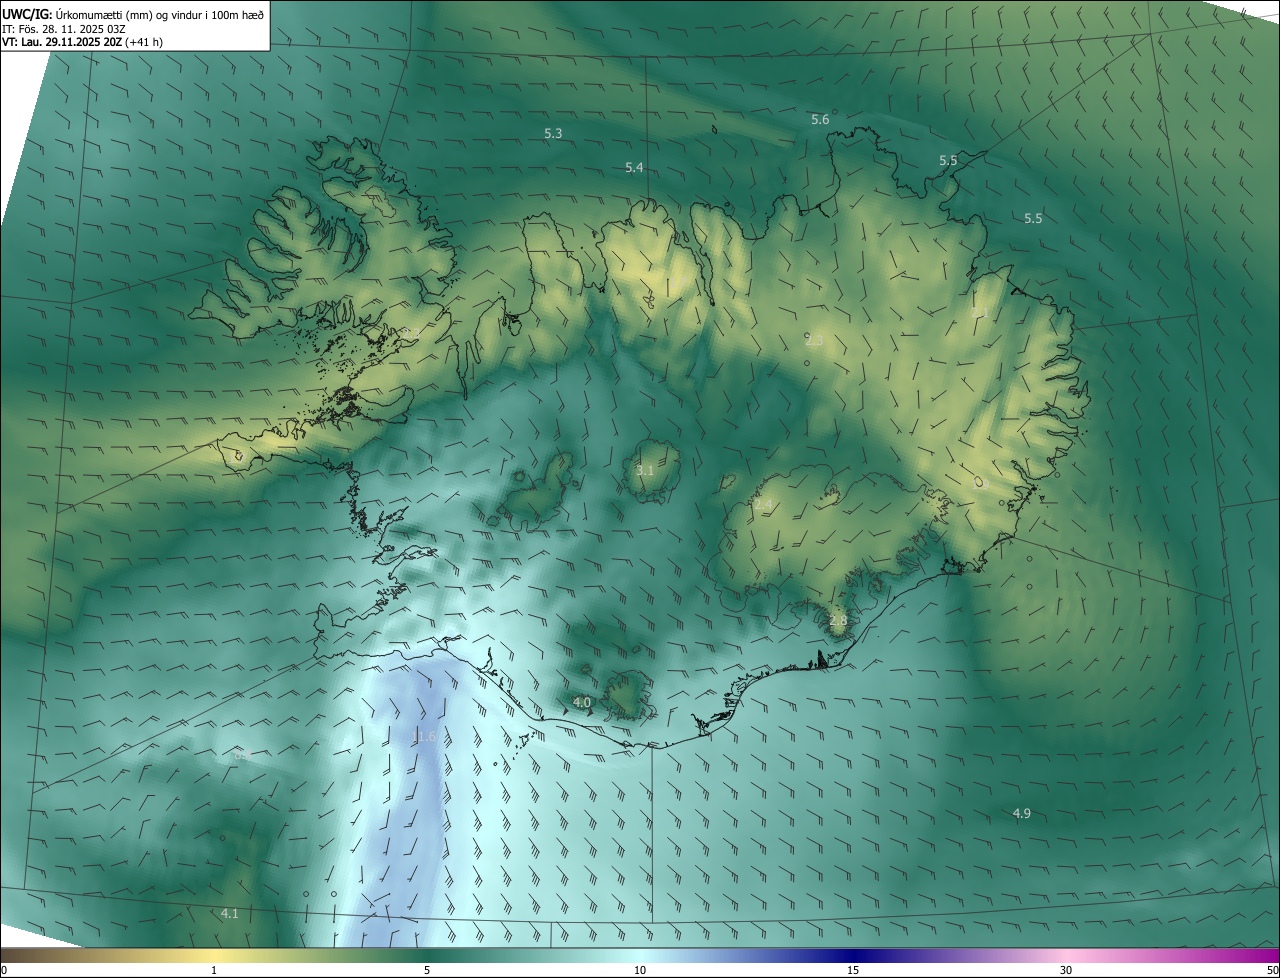Click the 4.9 value label over the ocean
This screenshot has height=978, width=1280.
1022,814
